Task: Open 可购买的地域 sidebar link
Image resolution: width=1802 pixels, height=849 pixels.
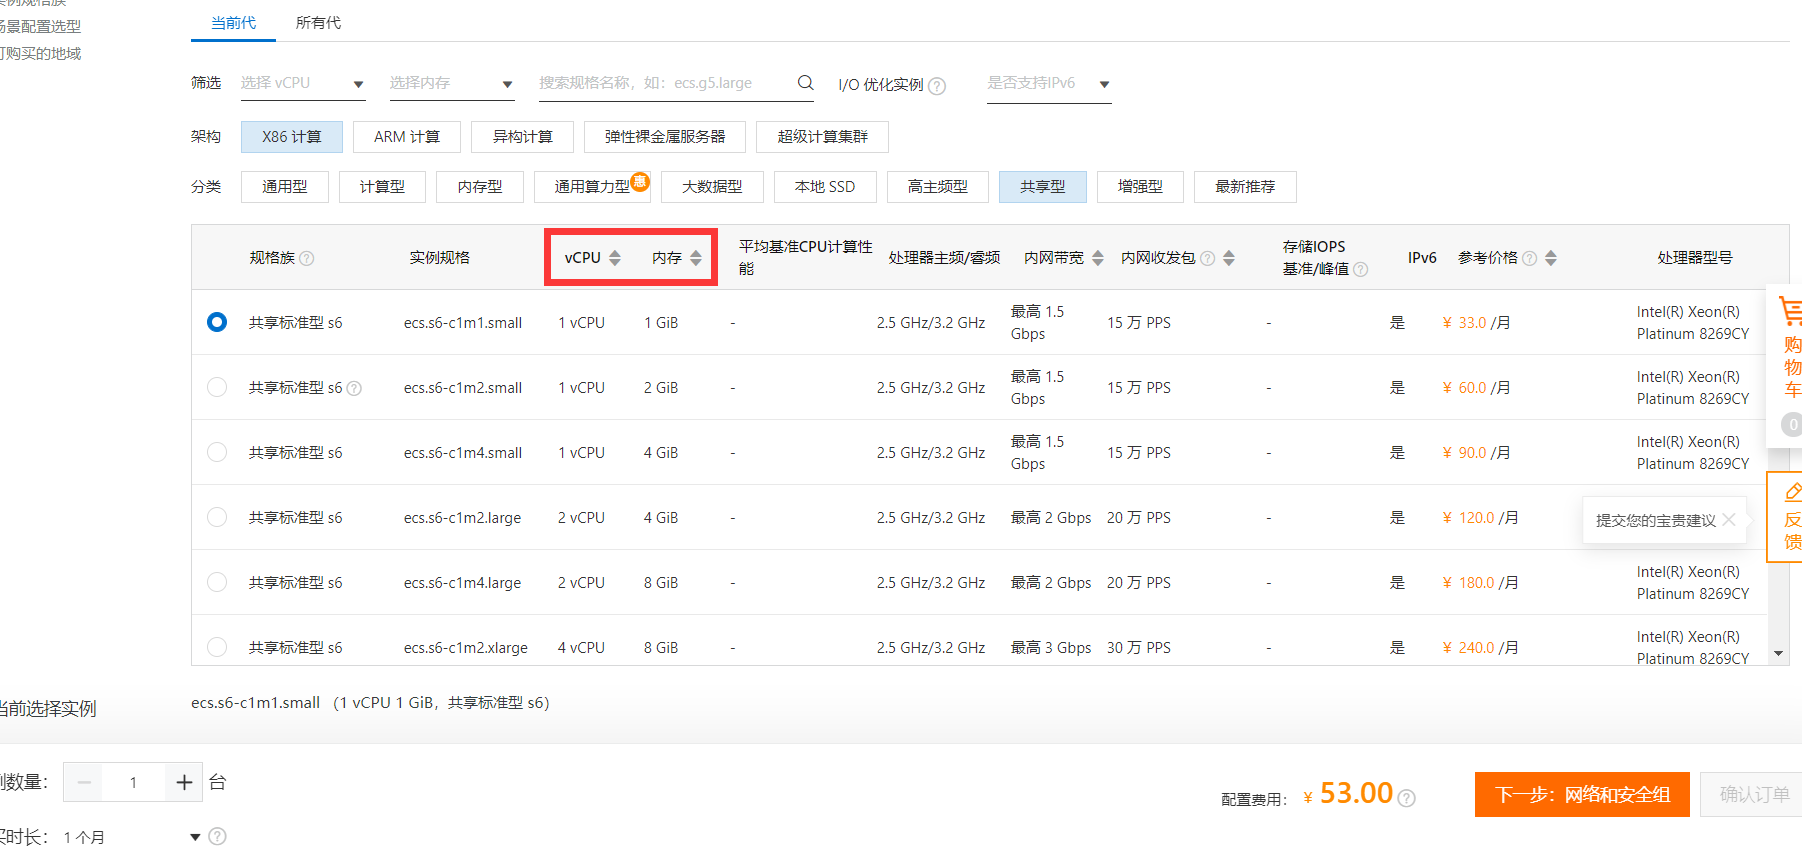Action: (x=41, y=54)
